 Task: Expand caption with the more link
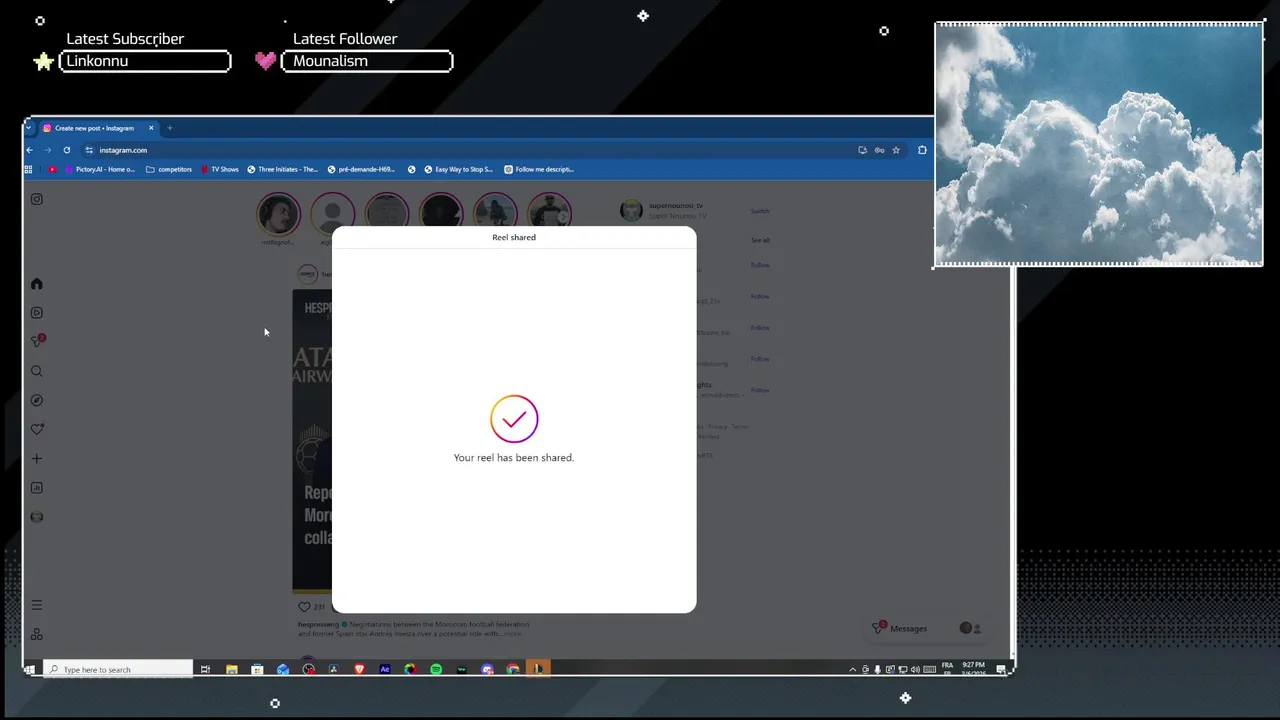512,633
